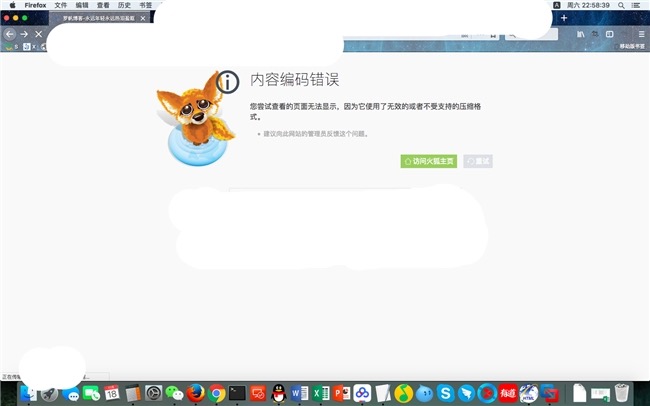Image resolution: width=650 pixels, height=406 pixels.
Task: Open Youdao dictionary red icon in dock
Action: click(508, 393)
